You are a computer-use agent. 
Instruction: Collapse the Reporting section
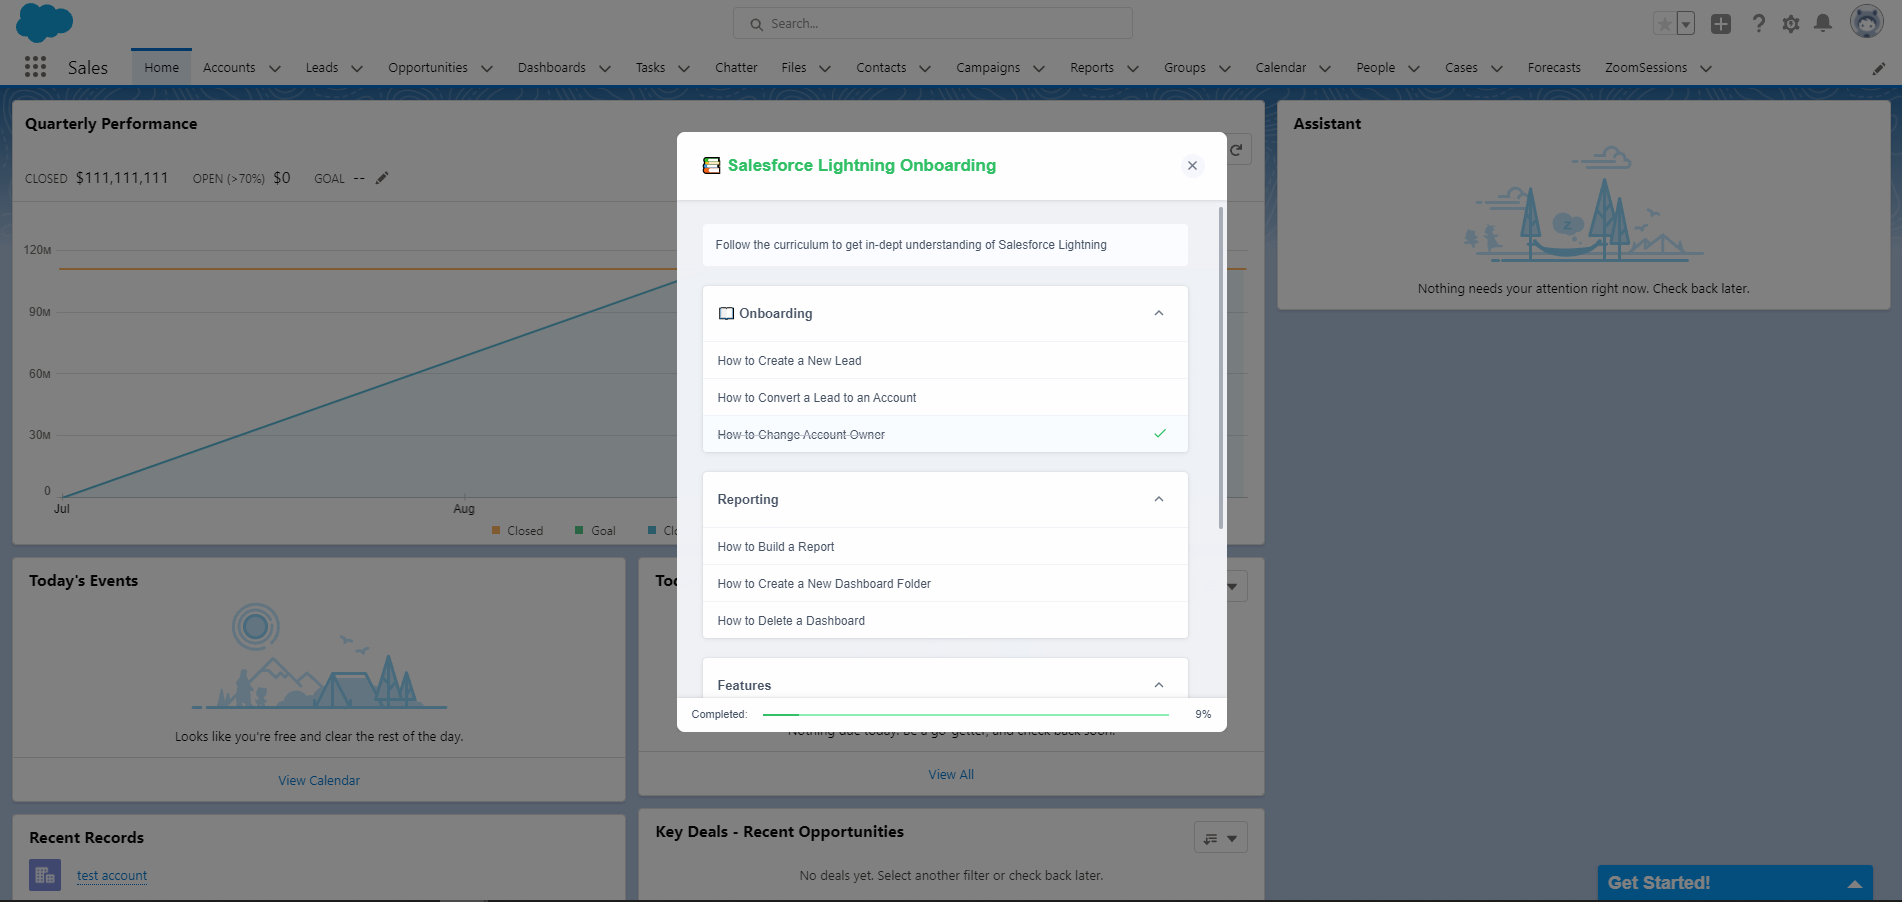pyautogui.click(x=1159, y=499)
